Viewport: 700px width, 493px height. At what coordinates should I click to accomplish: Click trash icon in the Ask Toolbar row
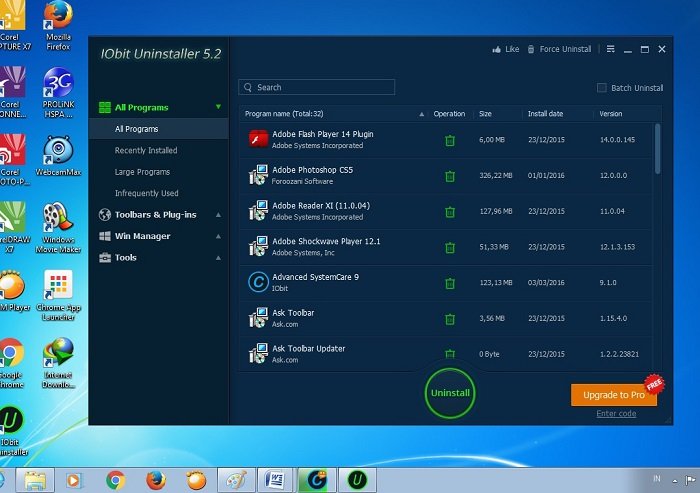450,319
